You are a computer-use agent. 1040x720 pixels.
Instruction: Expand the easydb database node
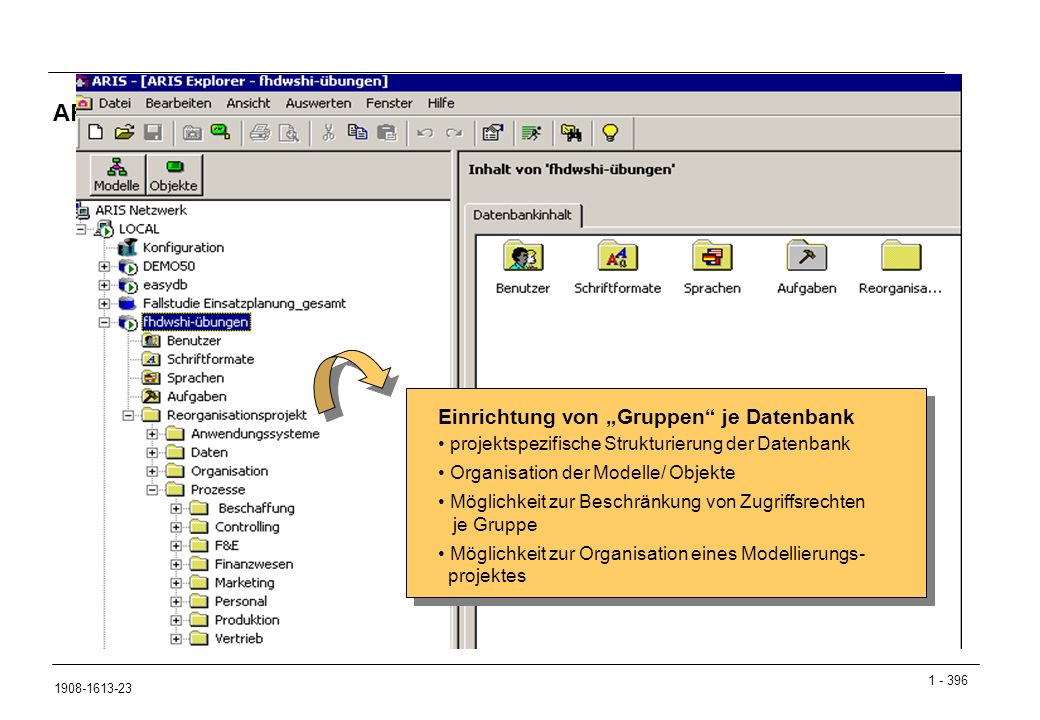pyautogui.click(x=104, y=285)
